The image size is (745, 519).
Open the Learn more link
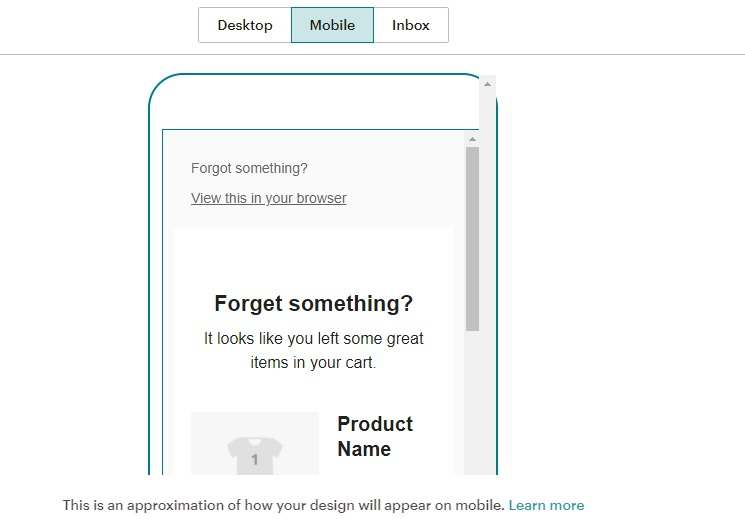[546, 505]
